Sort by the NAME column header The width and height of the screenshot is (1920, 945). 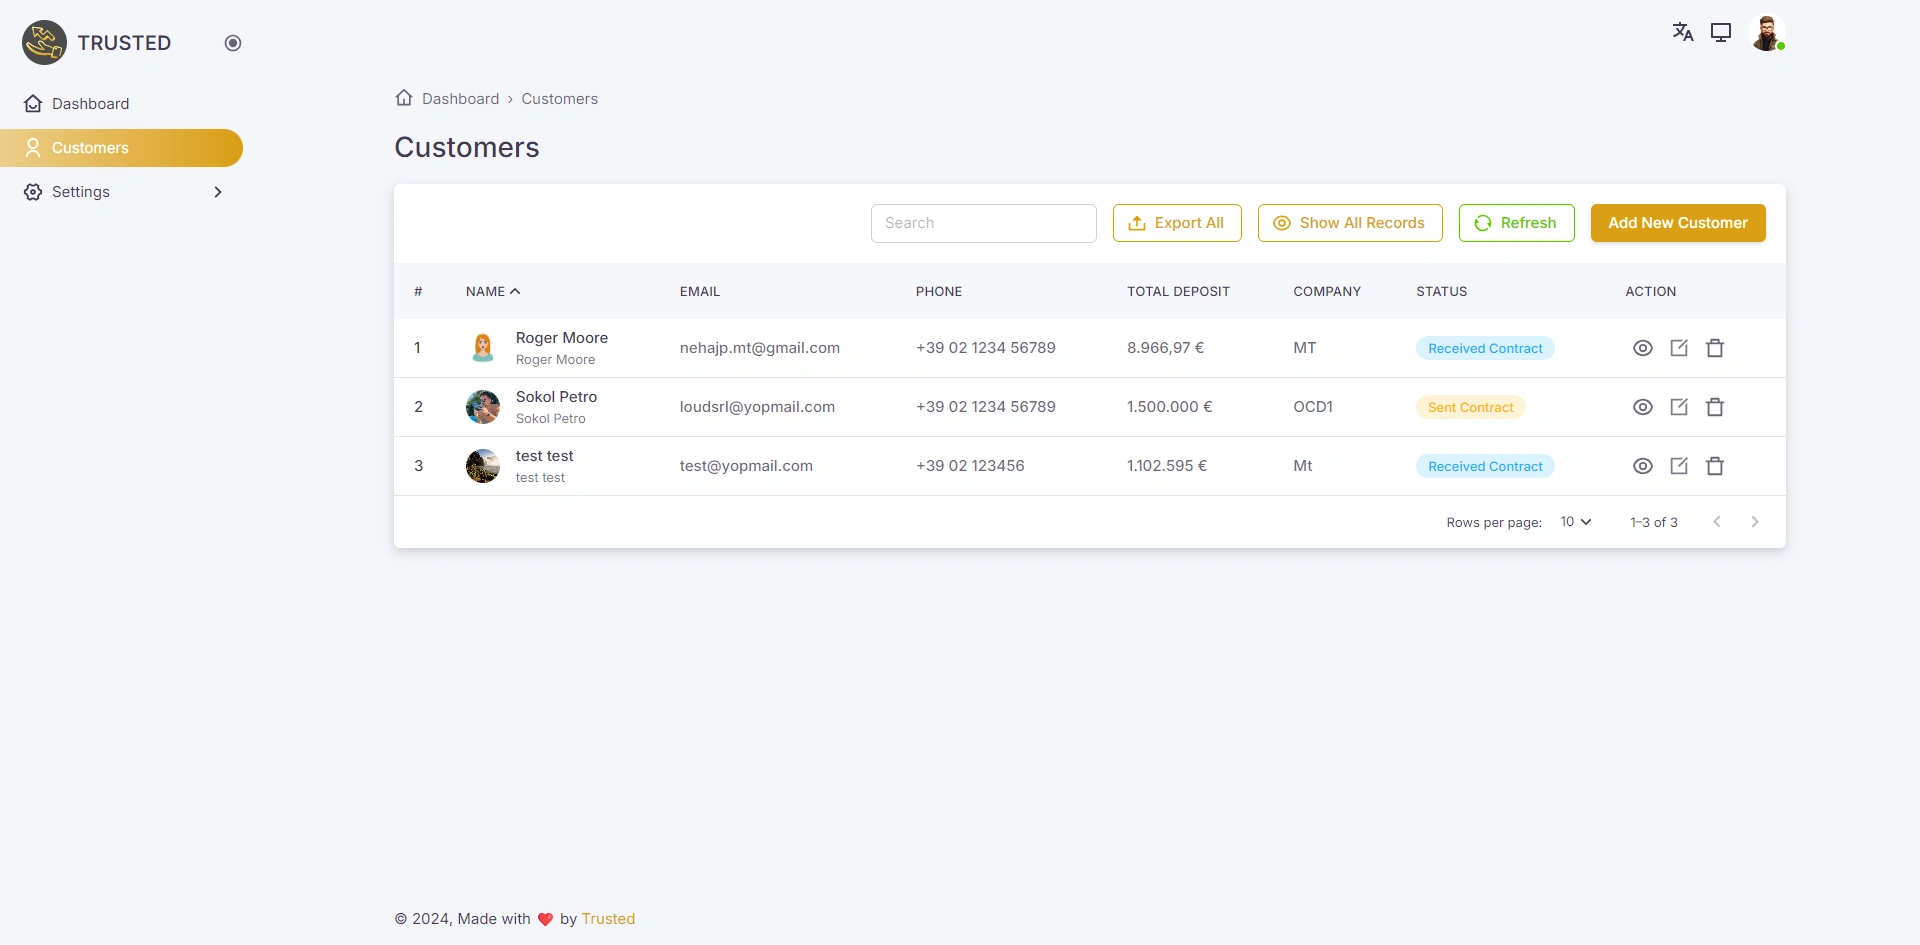coord(493,292)
